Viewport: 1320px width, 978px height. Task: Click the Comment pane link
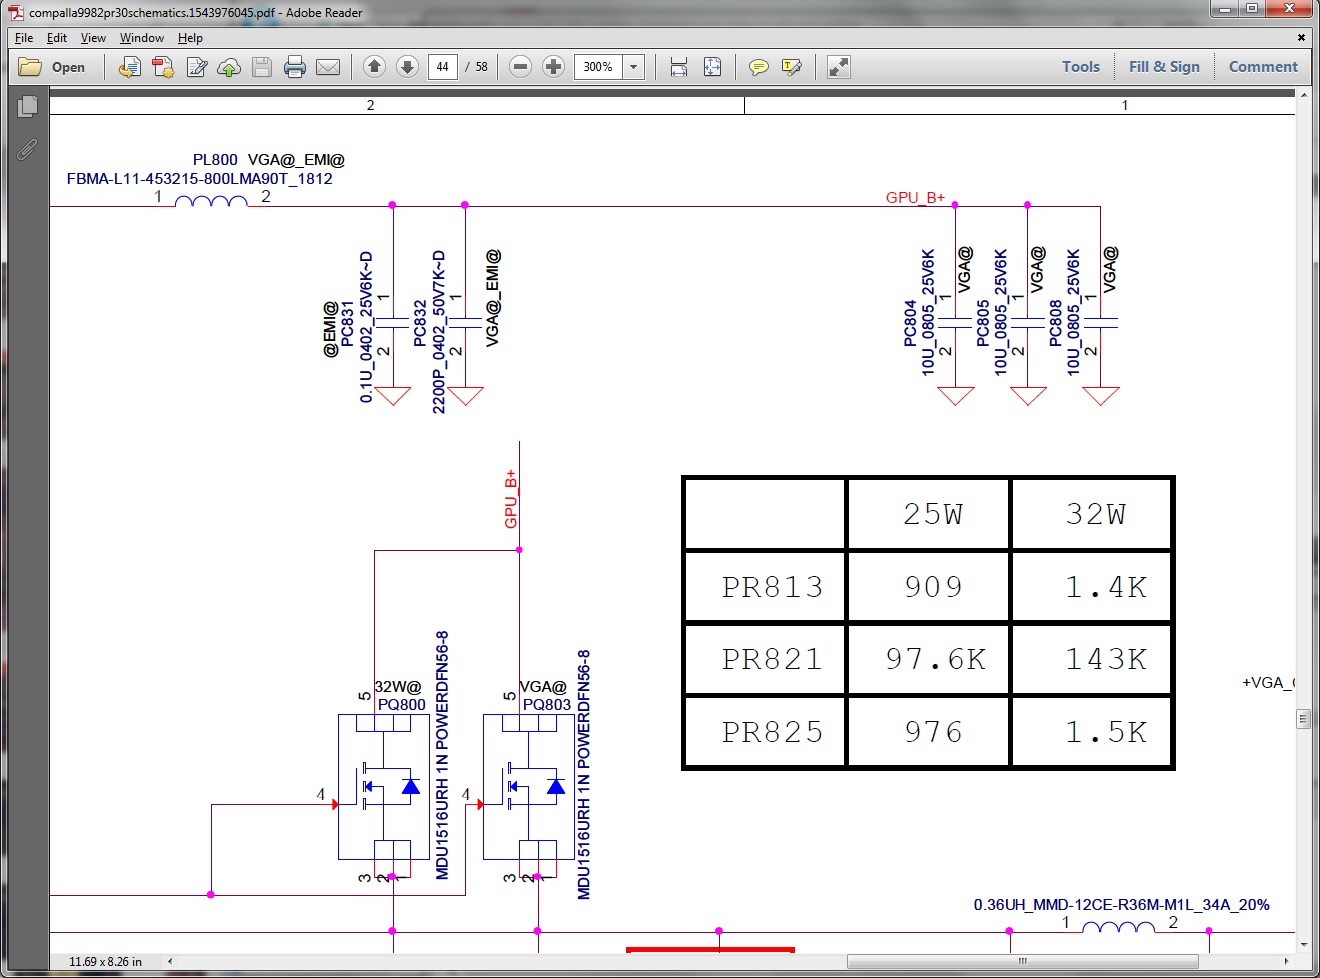click(x=1263, y=67)
